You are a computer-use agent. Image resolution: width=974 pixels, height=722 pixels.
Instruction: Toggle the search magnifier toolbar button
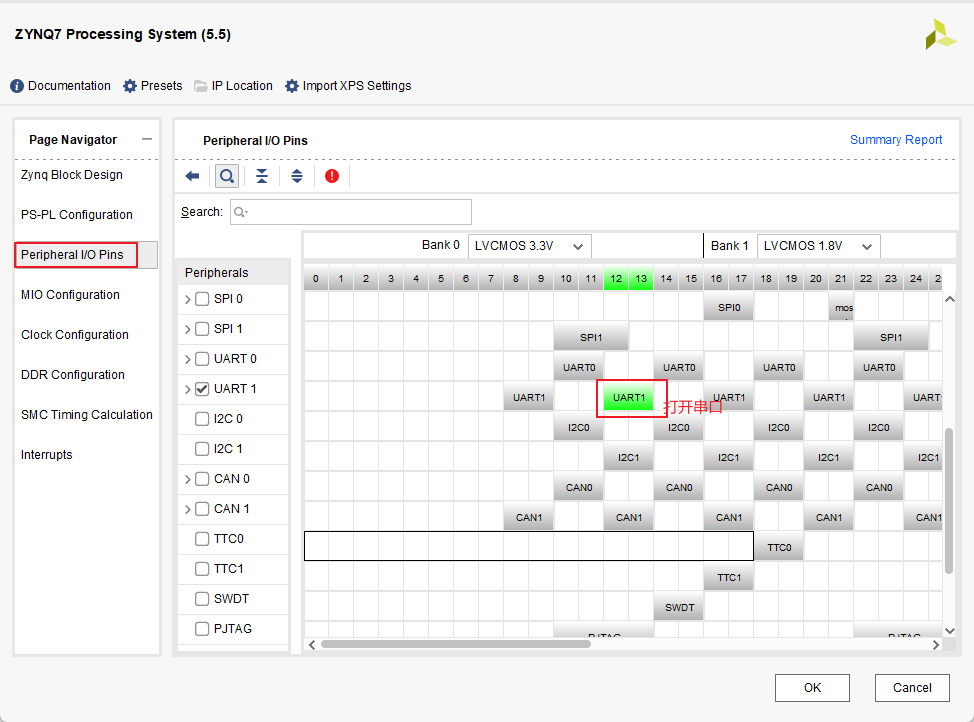pos(227,176)
